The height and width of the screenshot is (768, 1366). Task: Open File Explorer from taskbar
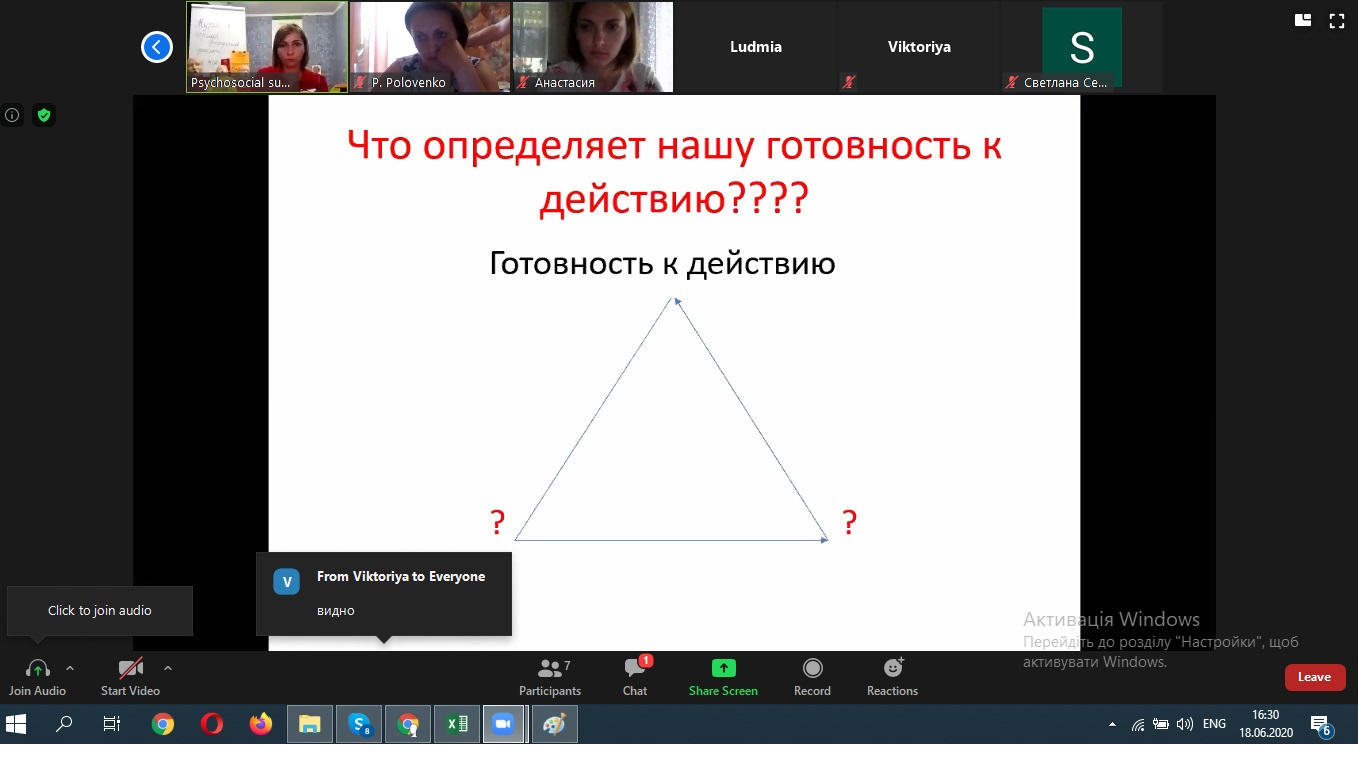tap(309, 724)
